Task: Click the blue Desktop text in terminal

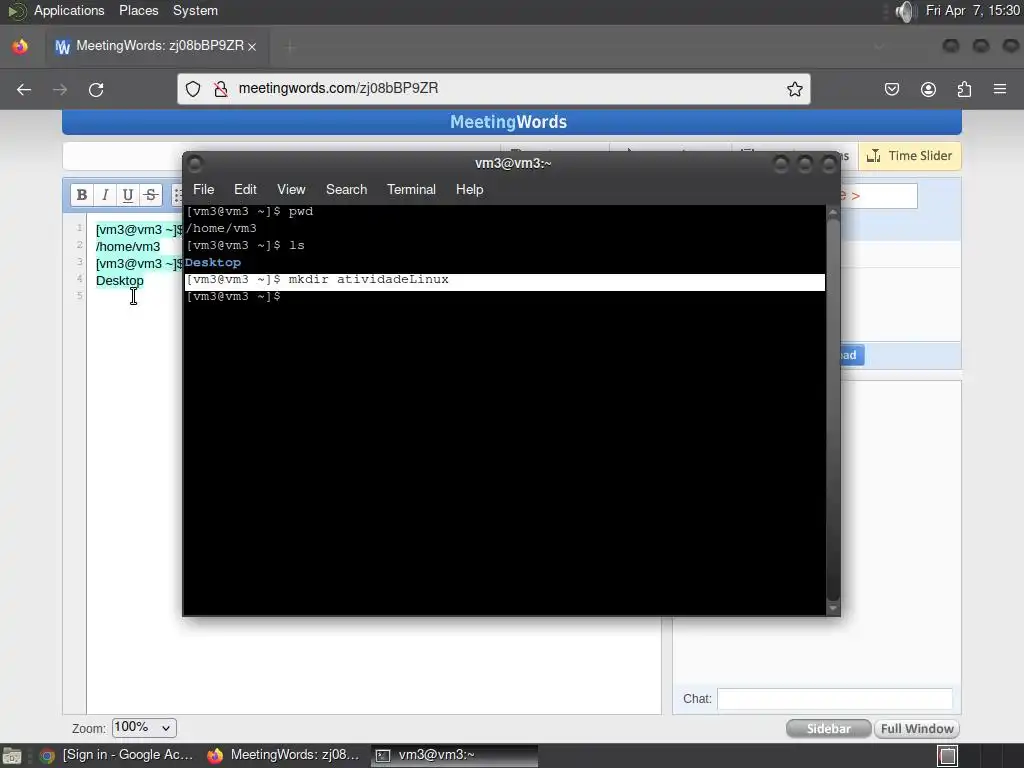Action: 213,263
